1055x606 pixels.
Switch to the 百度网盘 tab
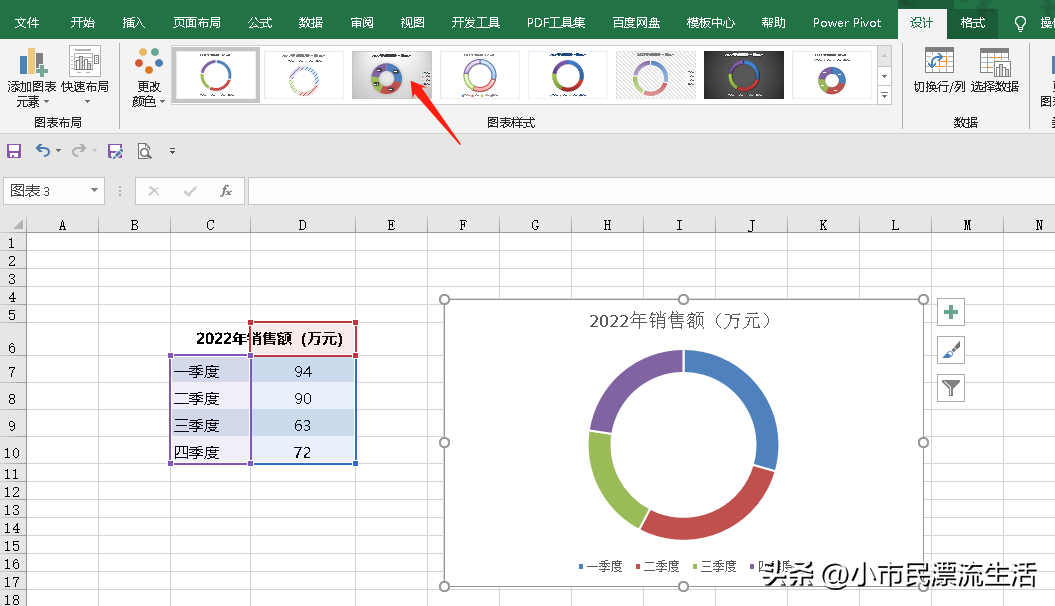tap(636, 23)
